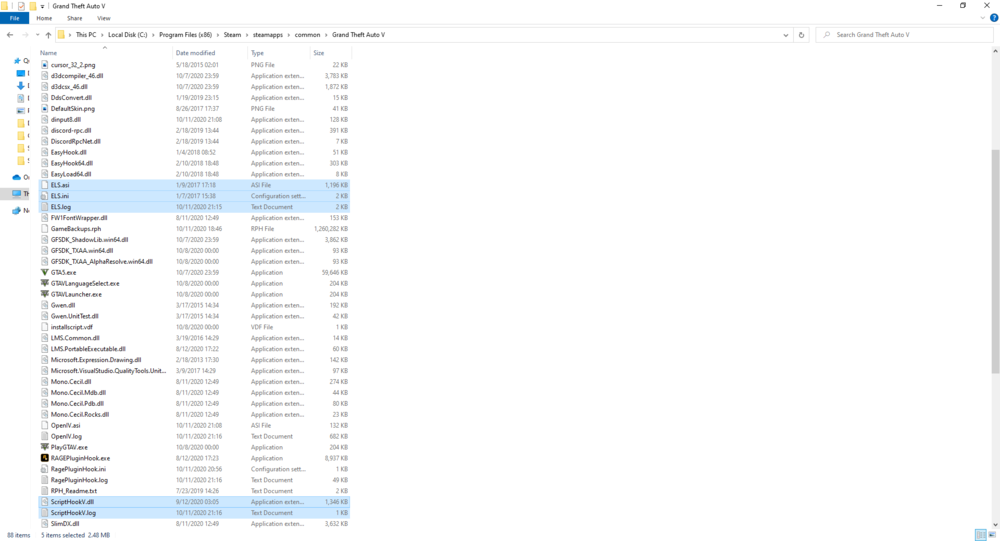Switch to the View ribbon tab

pos(104,19)
